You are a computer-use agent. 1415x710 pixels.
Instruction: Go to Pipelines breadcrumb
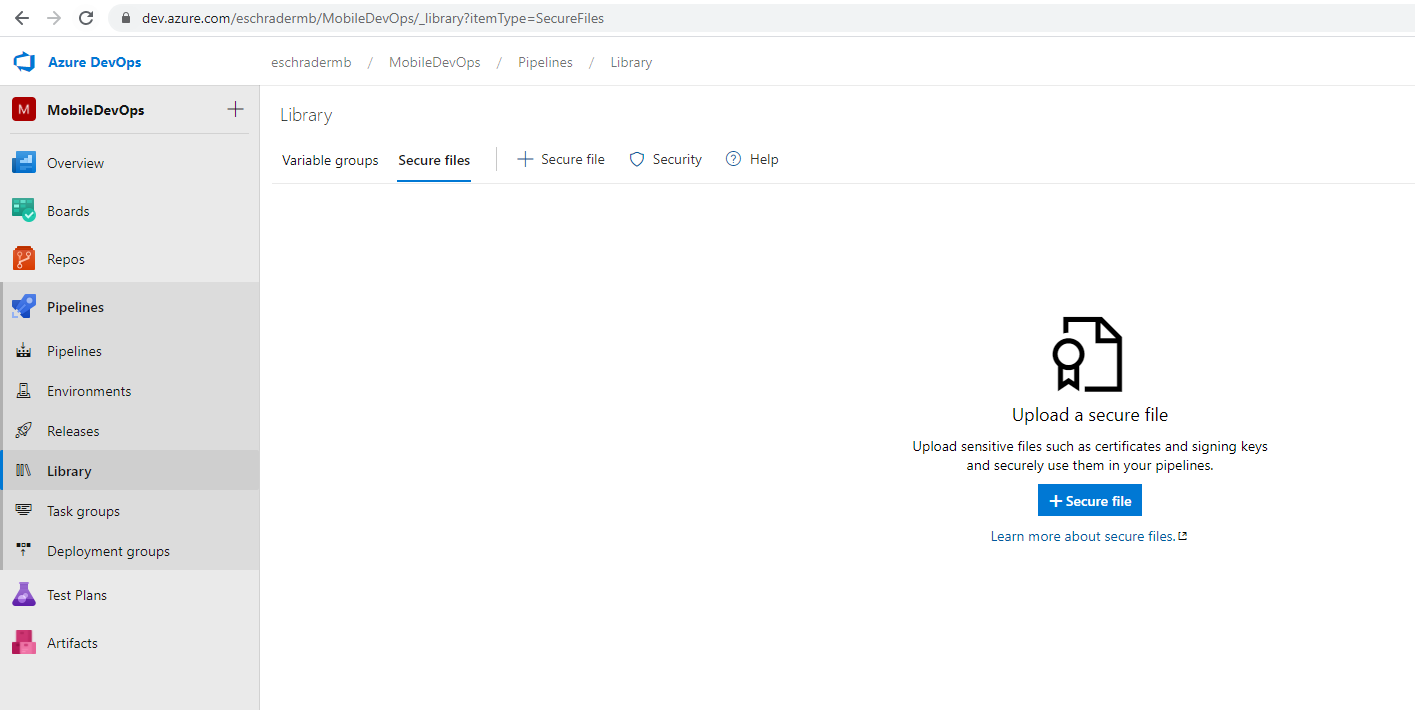click(545, 62)
